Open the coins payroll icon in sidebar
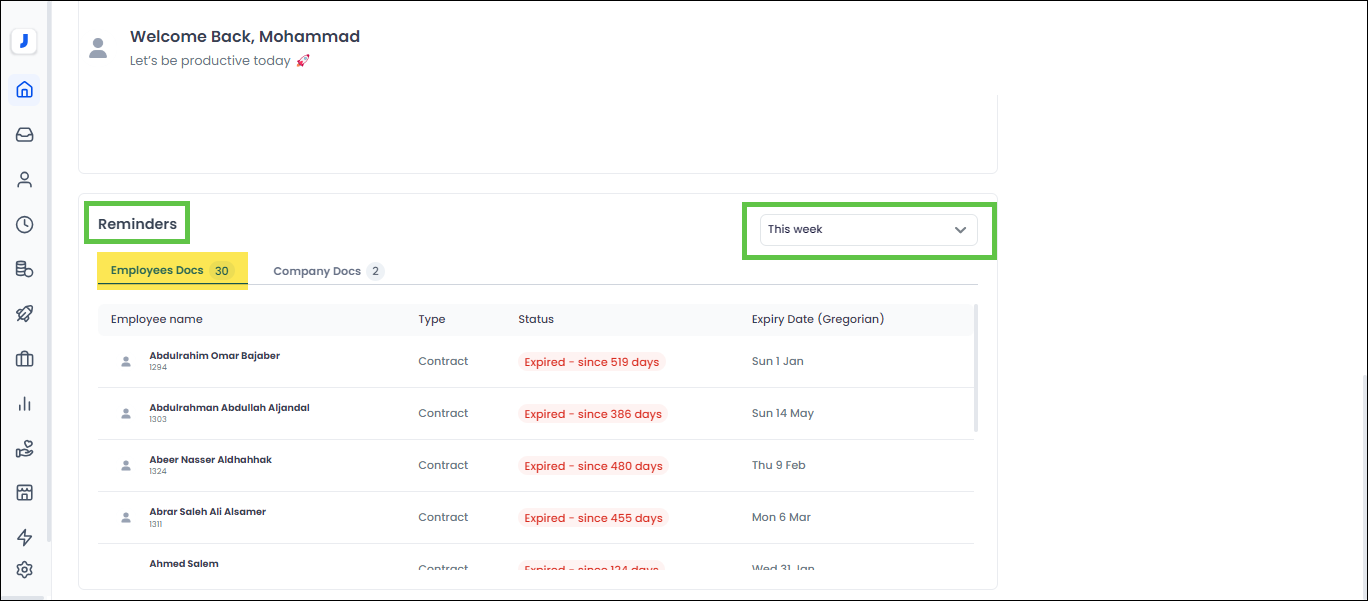 [x=25, y=270]
